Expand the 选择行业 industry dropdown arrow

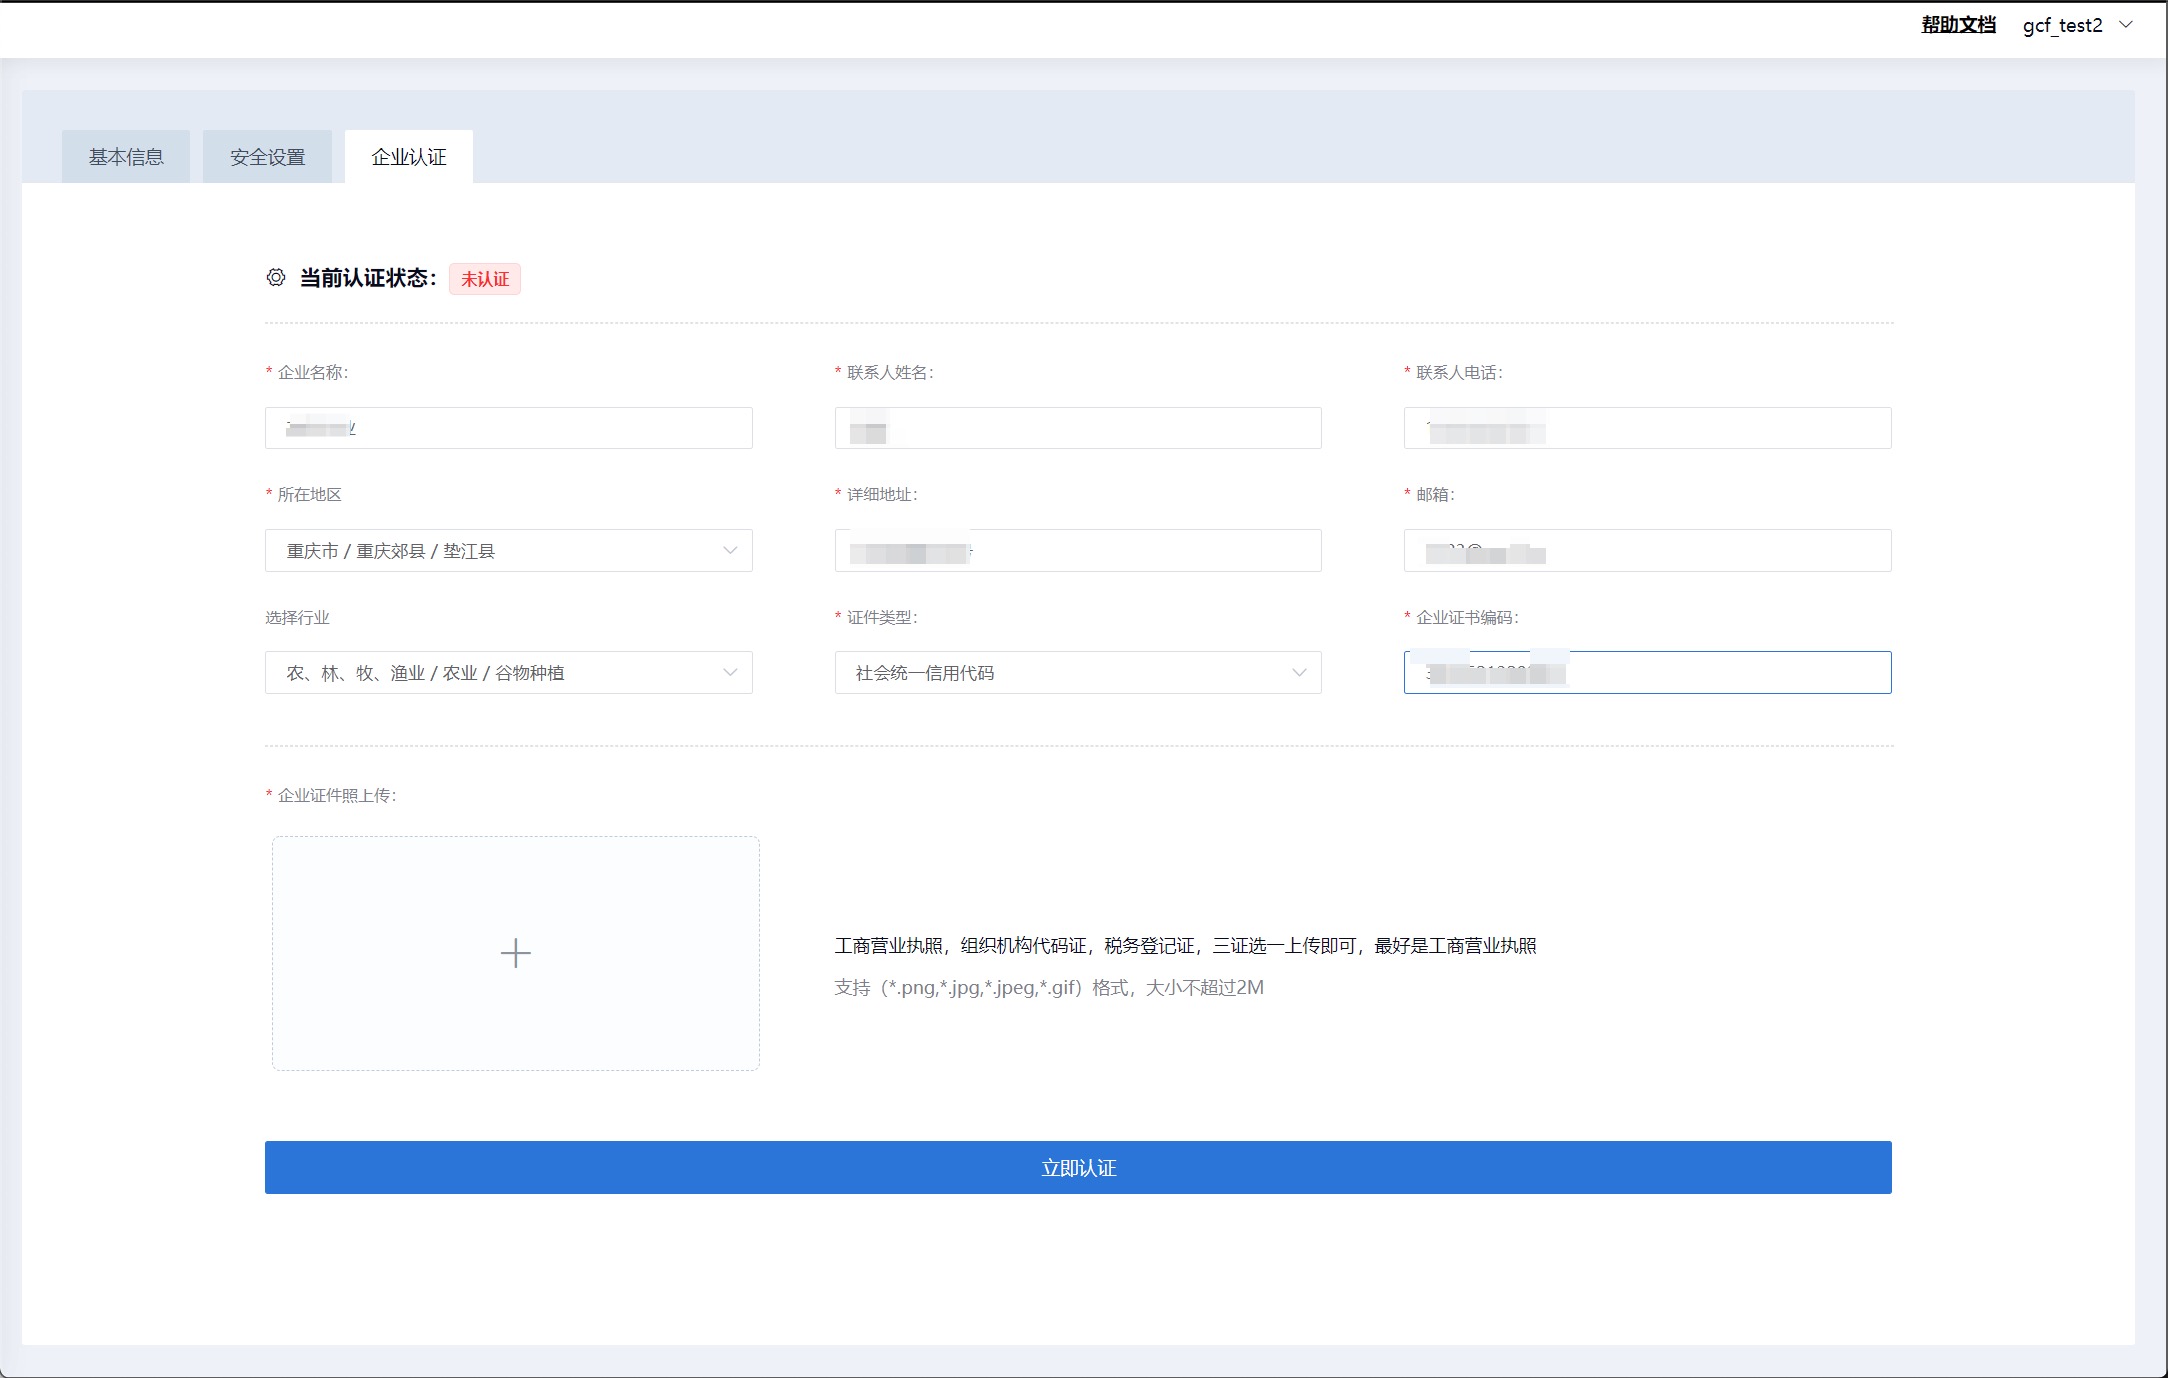pos(730,673)
